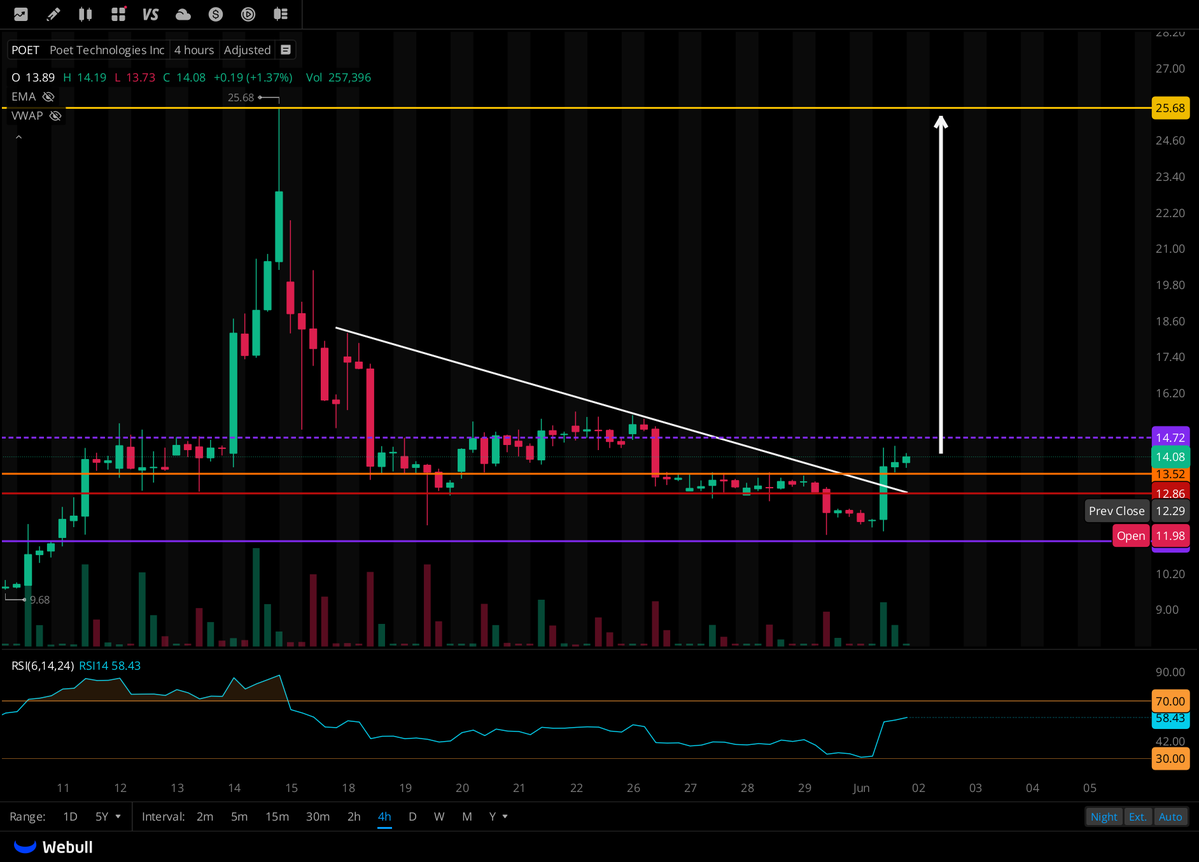Collapse the indicator legend caret
The height and width of the screenshot is (862, 1199).
pos(18,138)
